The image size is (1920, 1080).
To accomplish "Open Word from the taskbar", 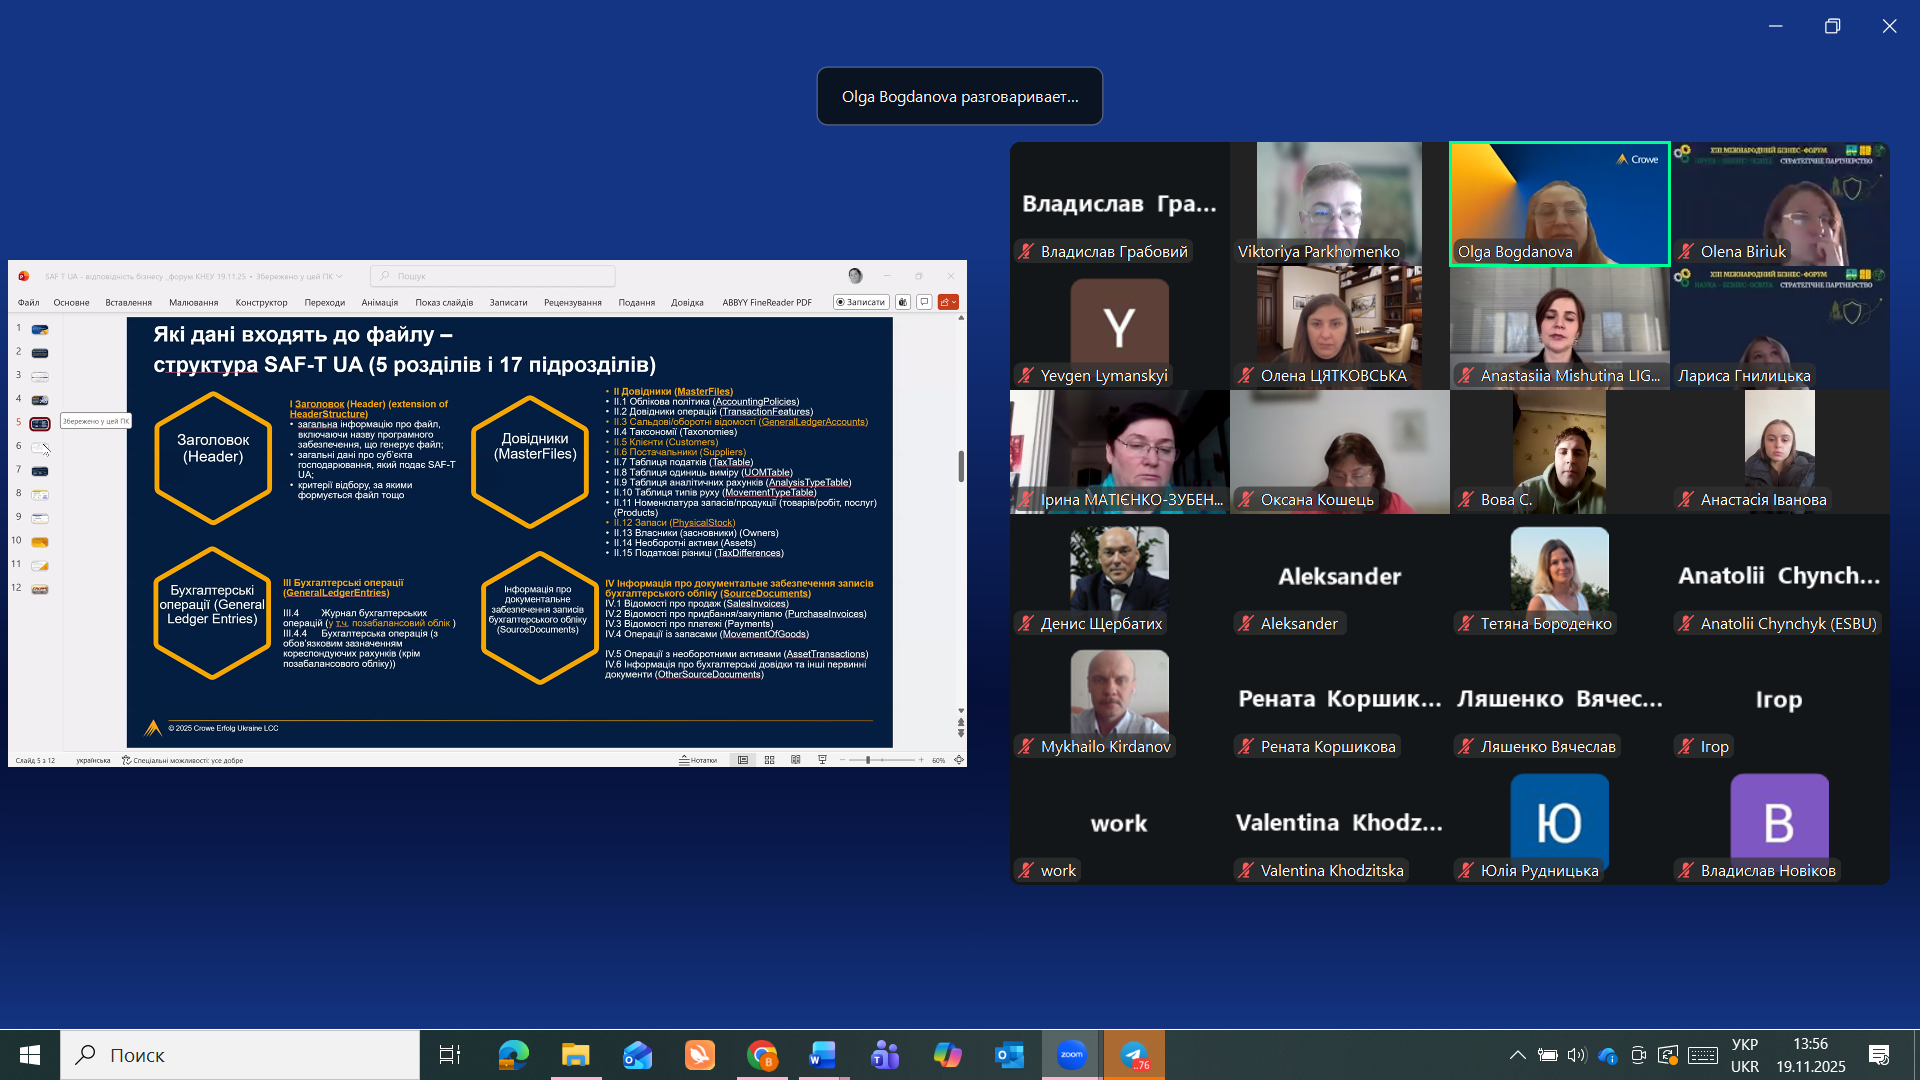I will [x=822, y=1055].
